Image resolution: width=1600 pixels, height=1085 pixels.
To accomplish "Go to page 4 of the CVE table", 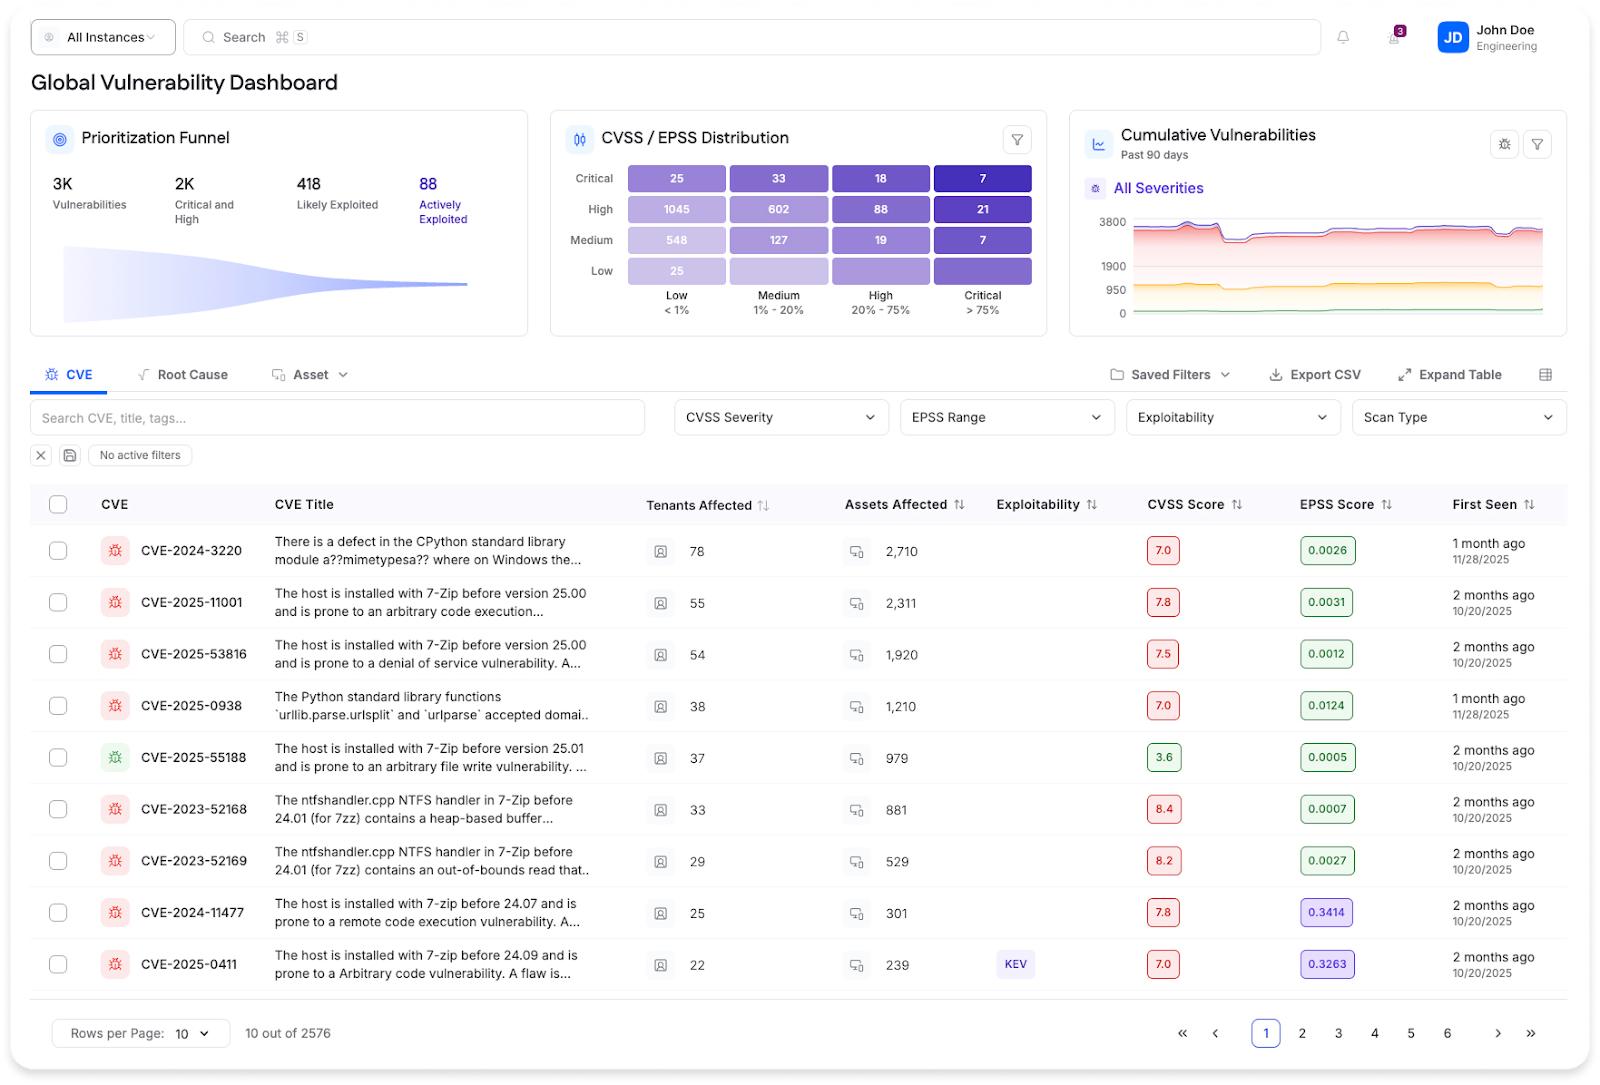I will (x=1375, y=1033).
